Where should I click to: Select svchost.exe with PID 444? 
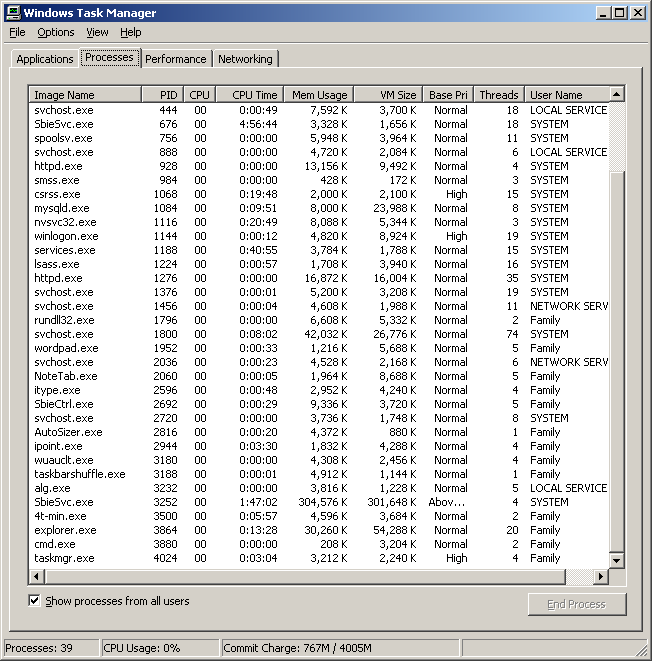coord(319,110)
